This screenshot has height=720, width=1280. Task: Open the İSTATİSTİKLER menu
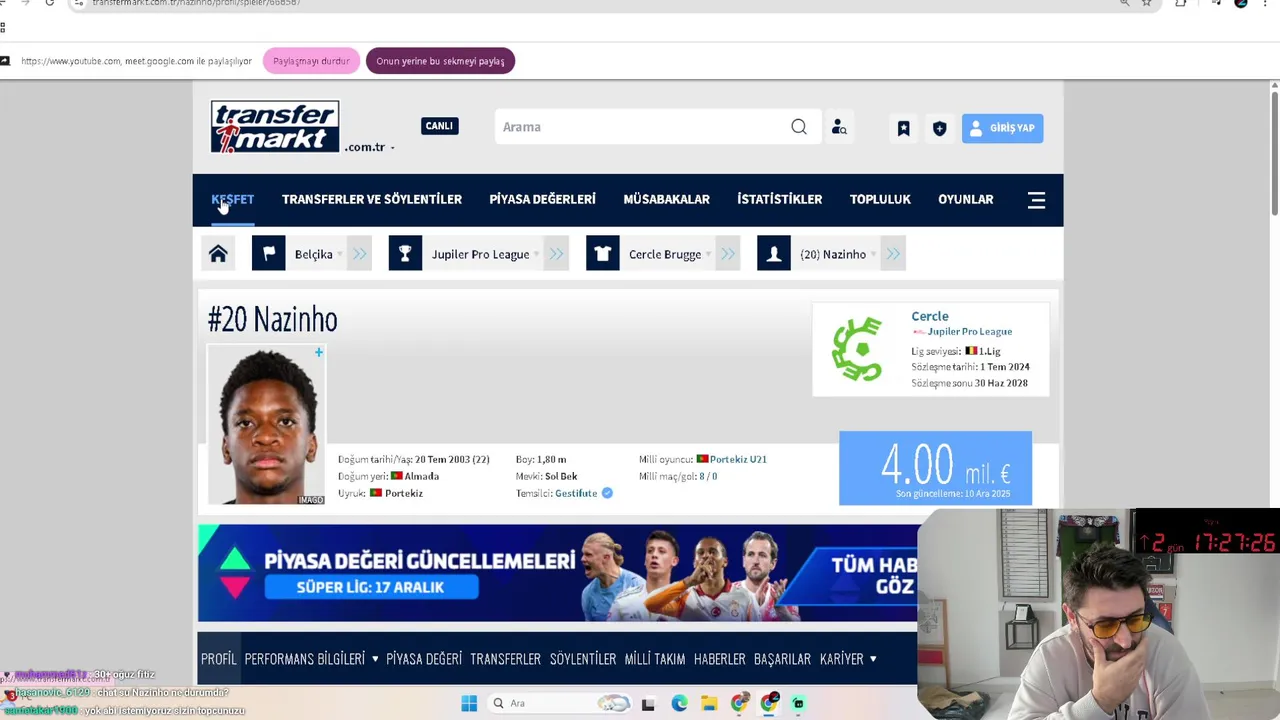[x=779, y=199]
